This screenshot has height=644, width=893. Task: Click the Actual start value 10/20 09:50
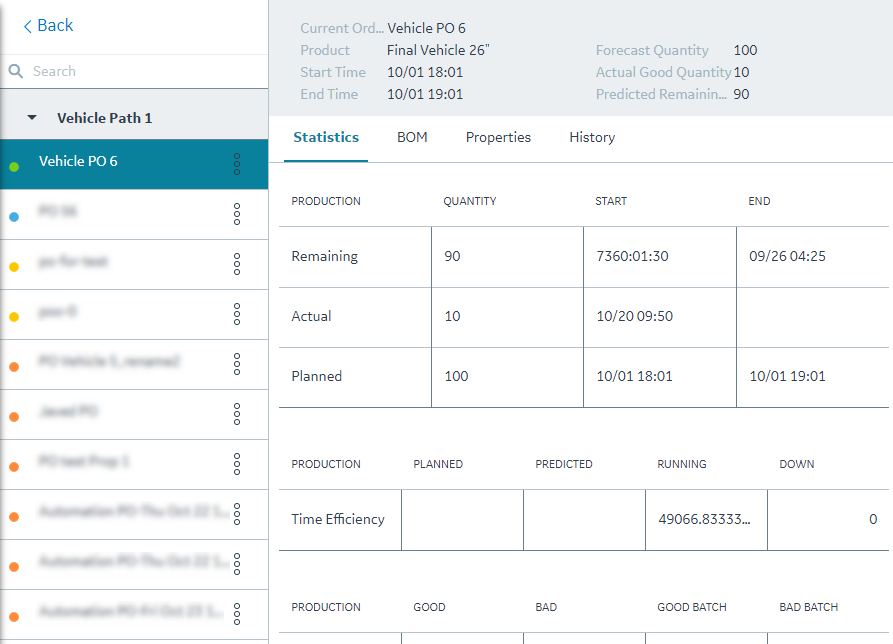tap(634, 316)
